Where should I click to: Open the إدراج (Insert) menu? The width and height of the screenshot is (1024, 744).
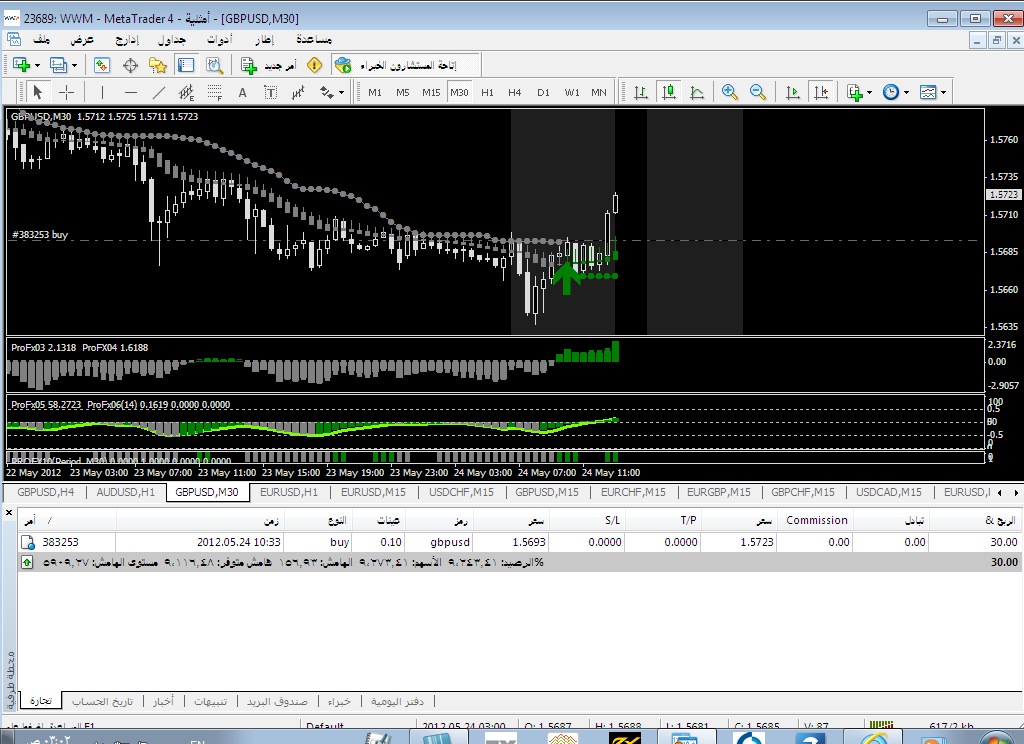coord(127,40)
